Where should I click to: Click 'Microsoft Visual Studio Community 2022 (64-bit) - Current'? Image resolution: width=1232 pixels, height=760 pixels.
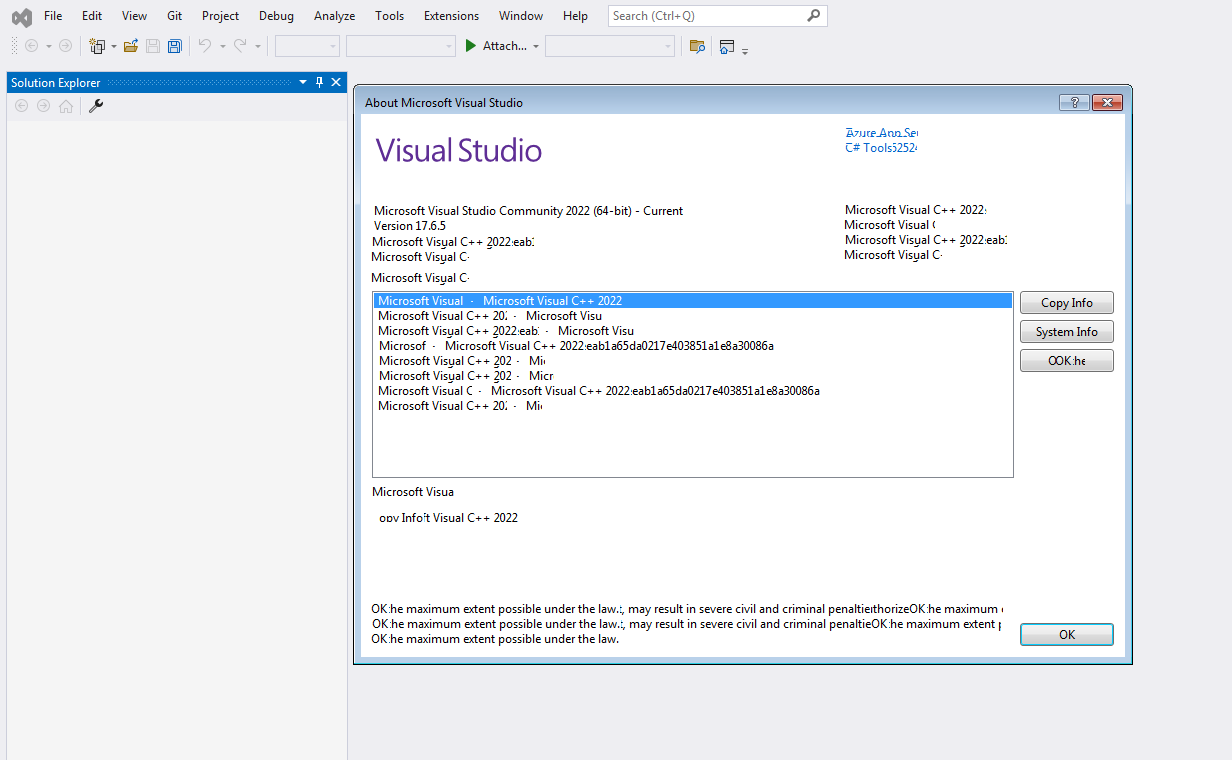[528, 211]
